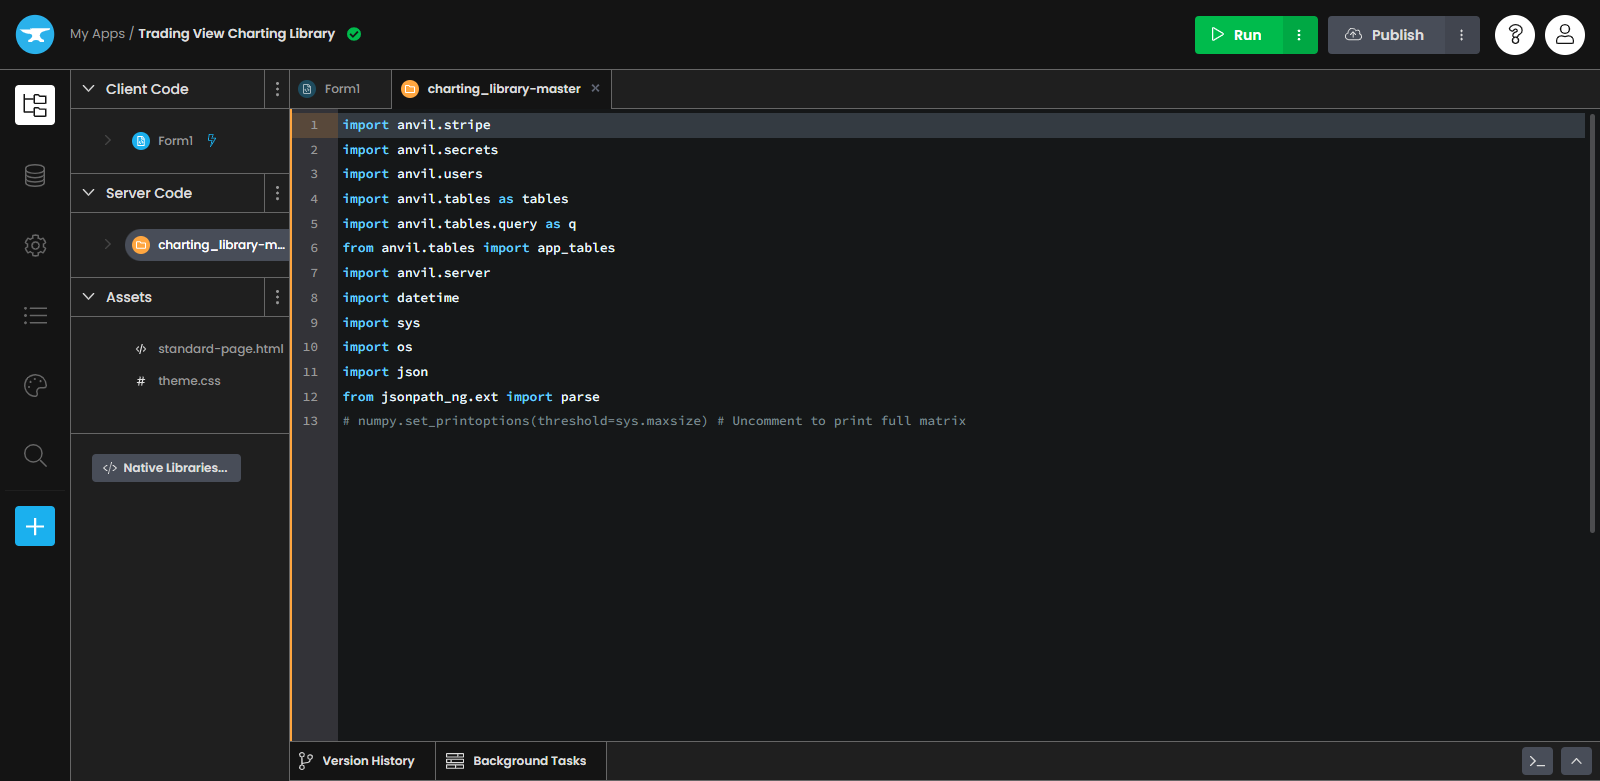Close the charting_library-master tab
The width and height of the screenshot is (1600, 781).
(x=596, y=89)
